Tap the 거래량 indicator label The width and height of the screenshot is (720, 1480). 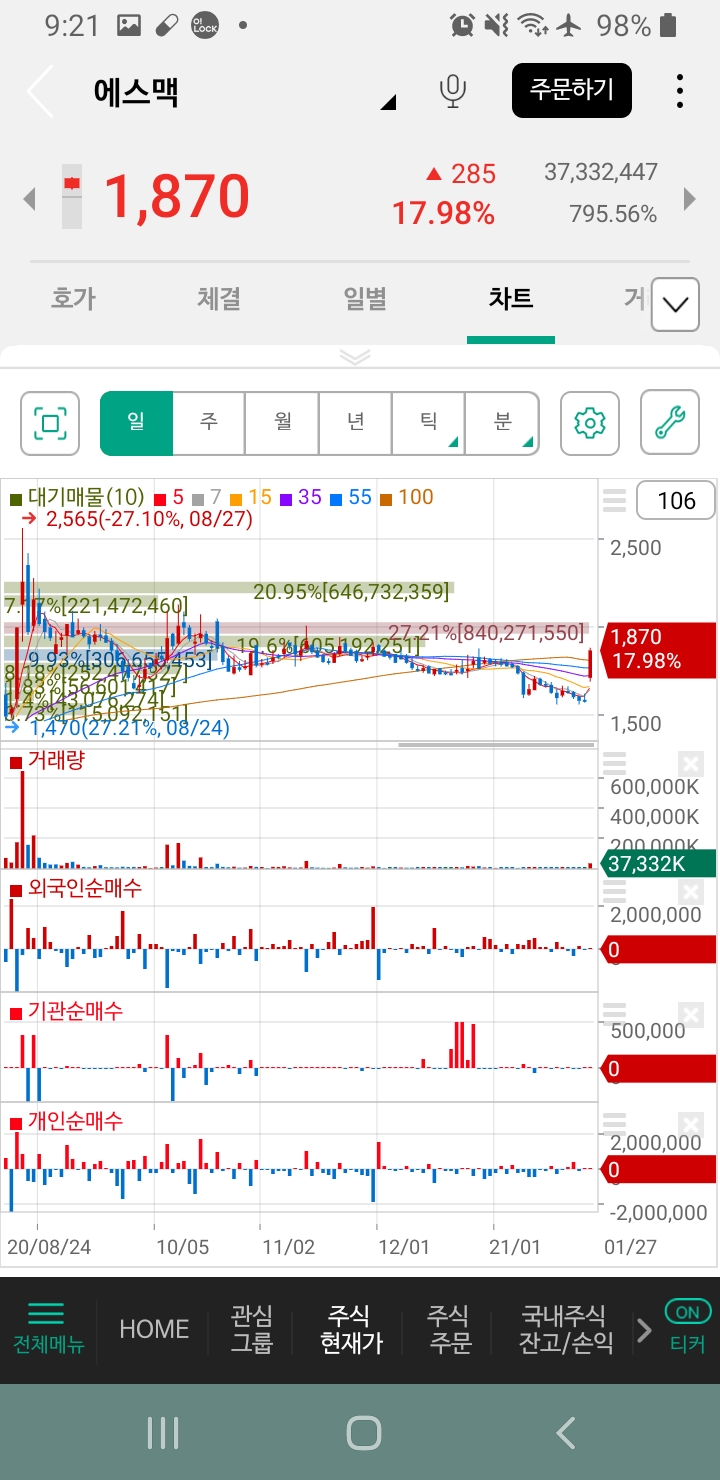(x=48, y=760)
